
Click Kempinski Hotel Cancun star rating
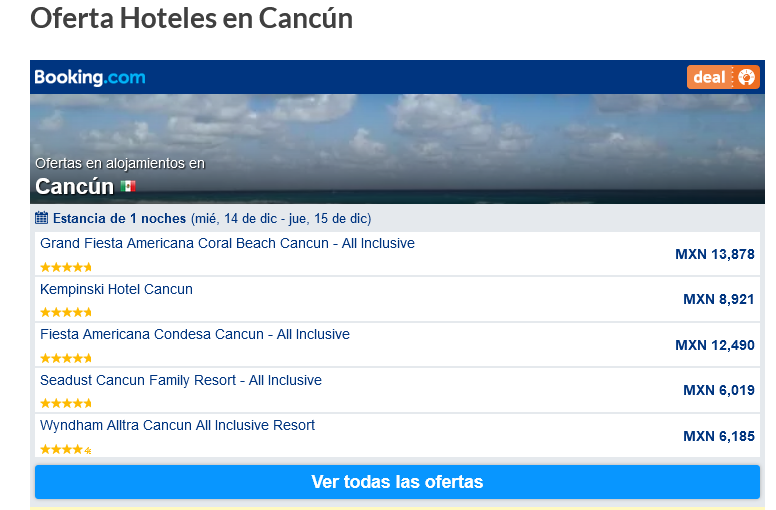66,312
